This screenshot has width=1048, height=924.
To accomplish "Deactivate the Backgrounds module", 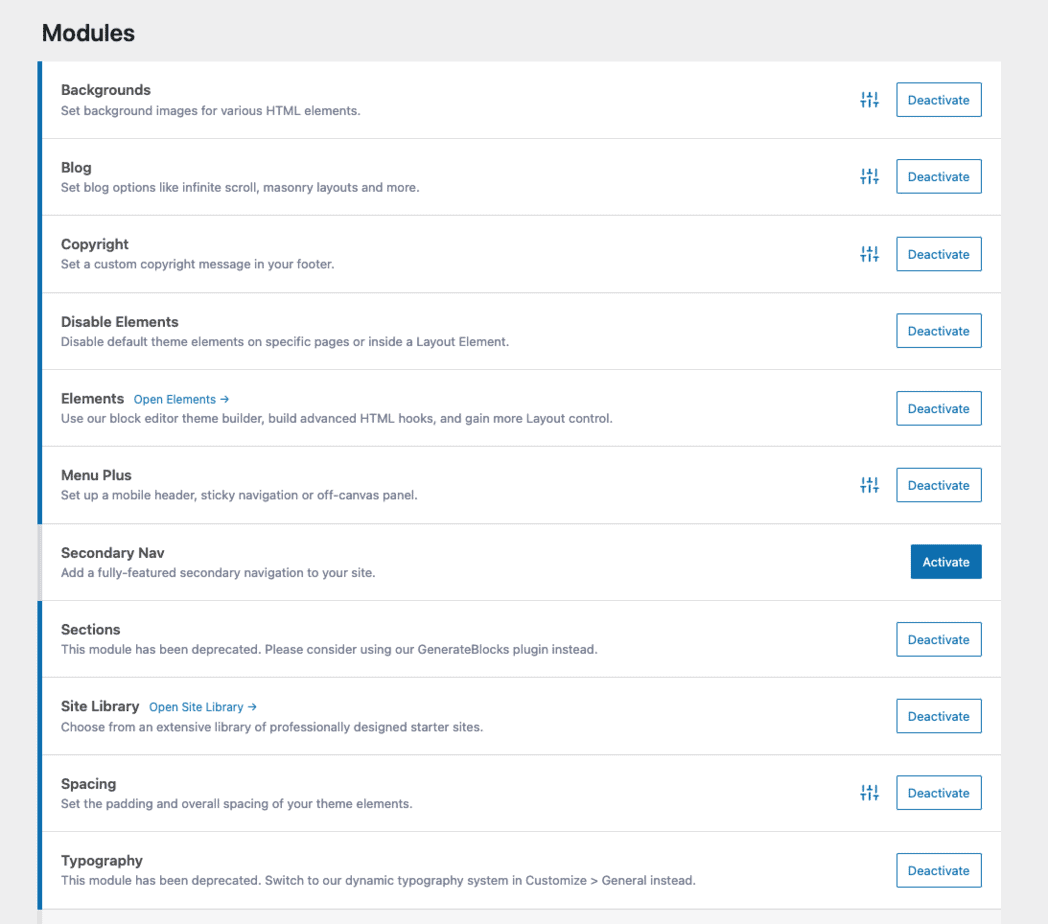I will point(938,99).
